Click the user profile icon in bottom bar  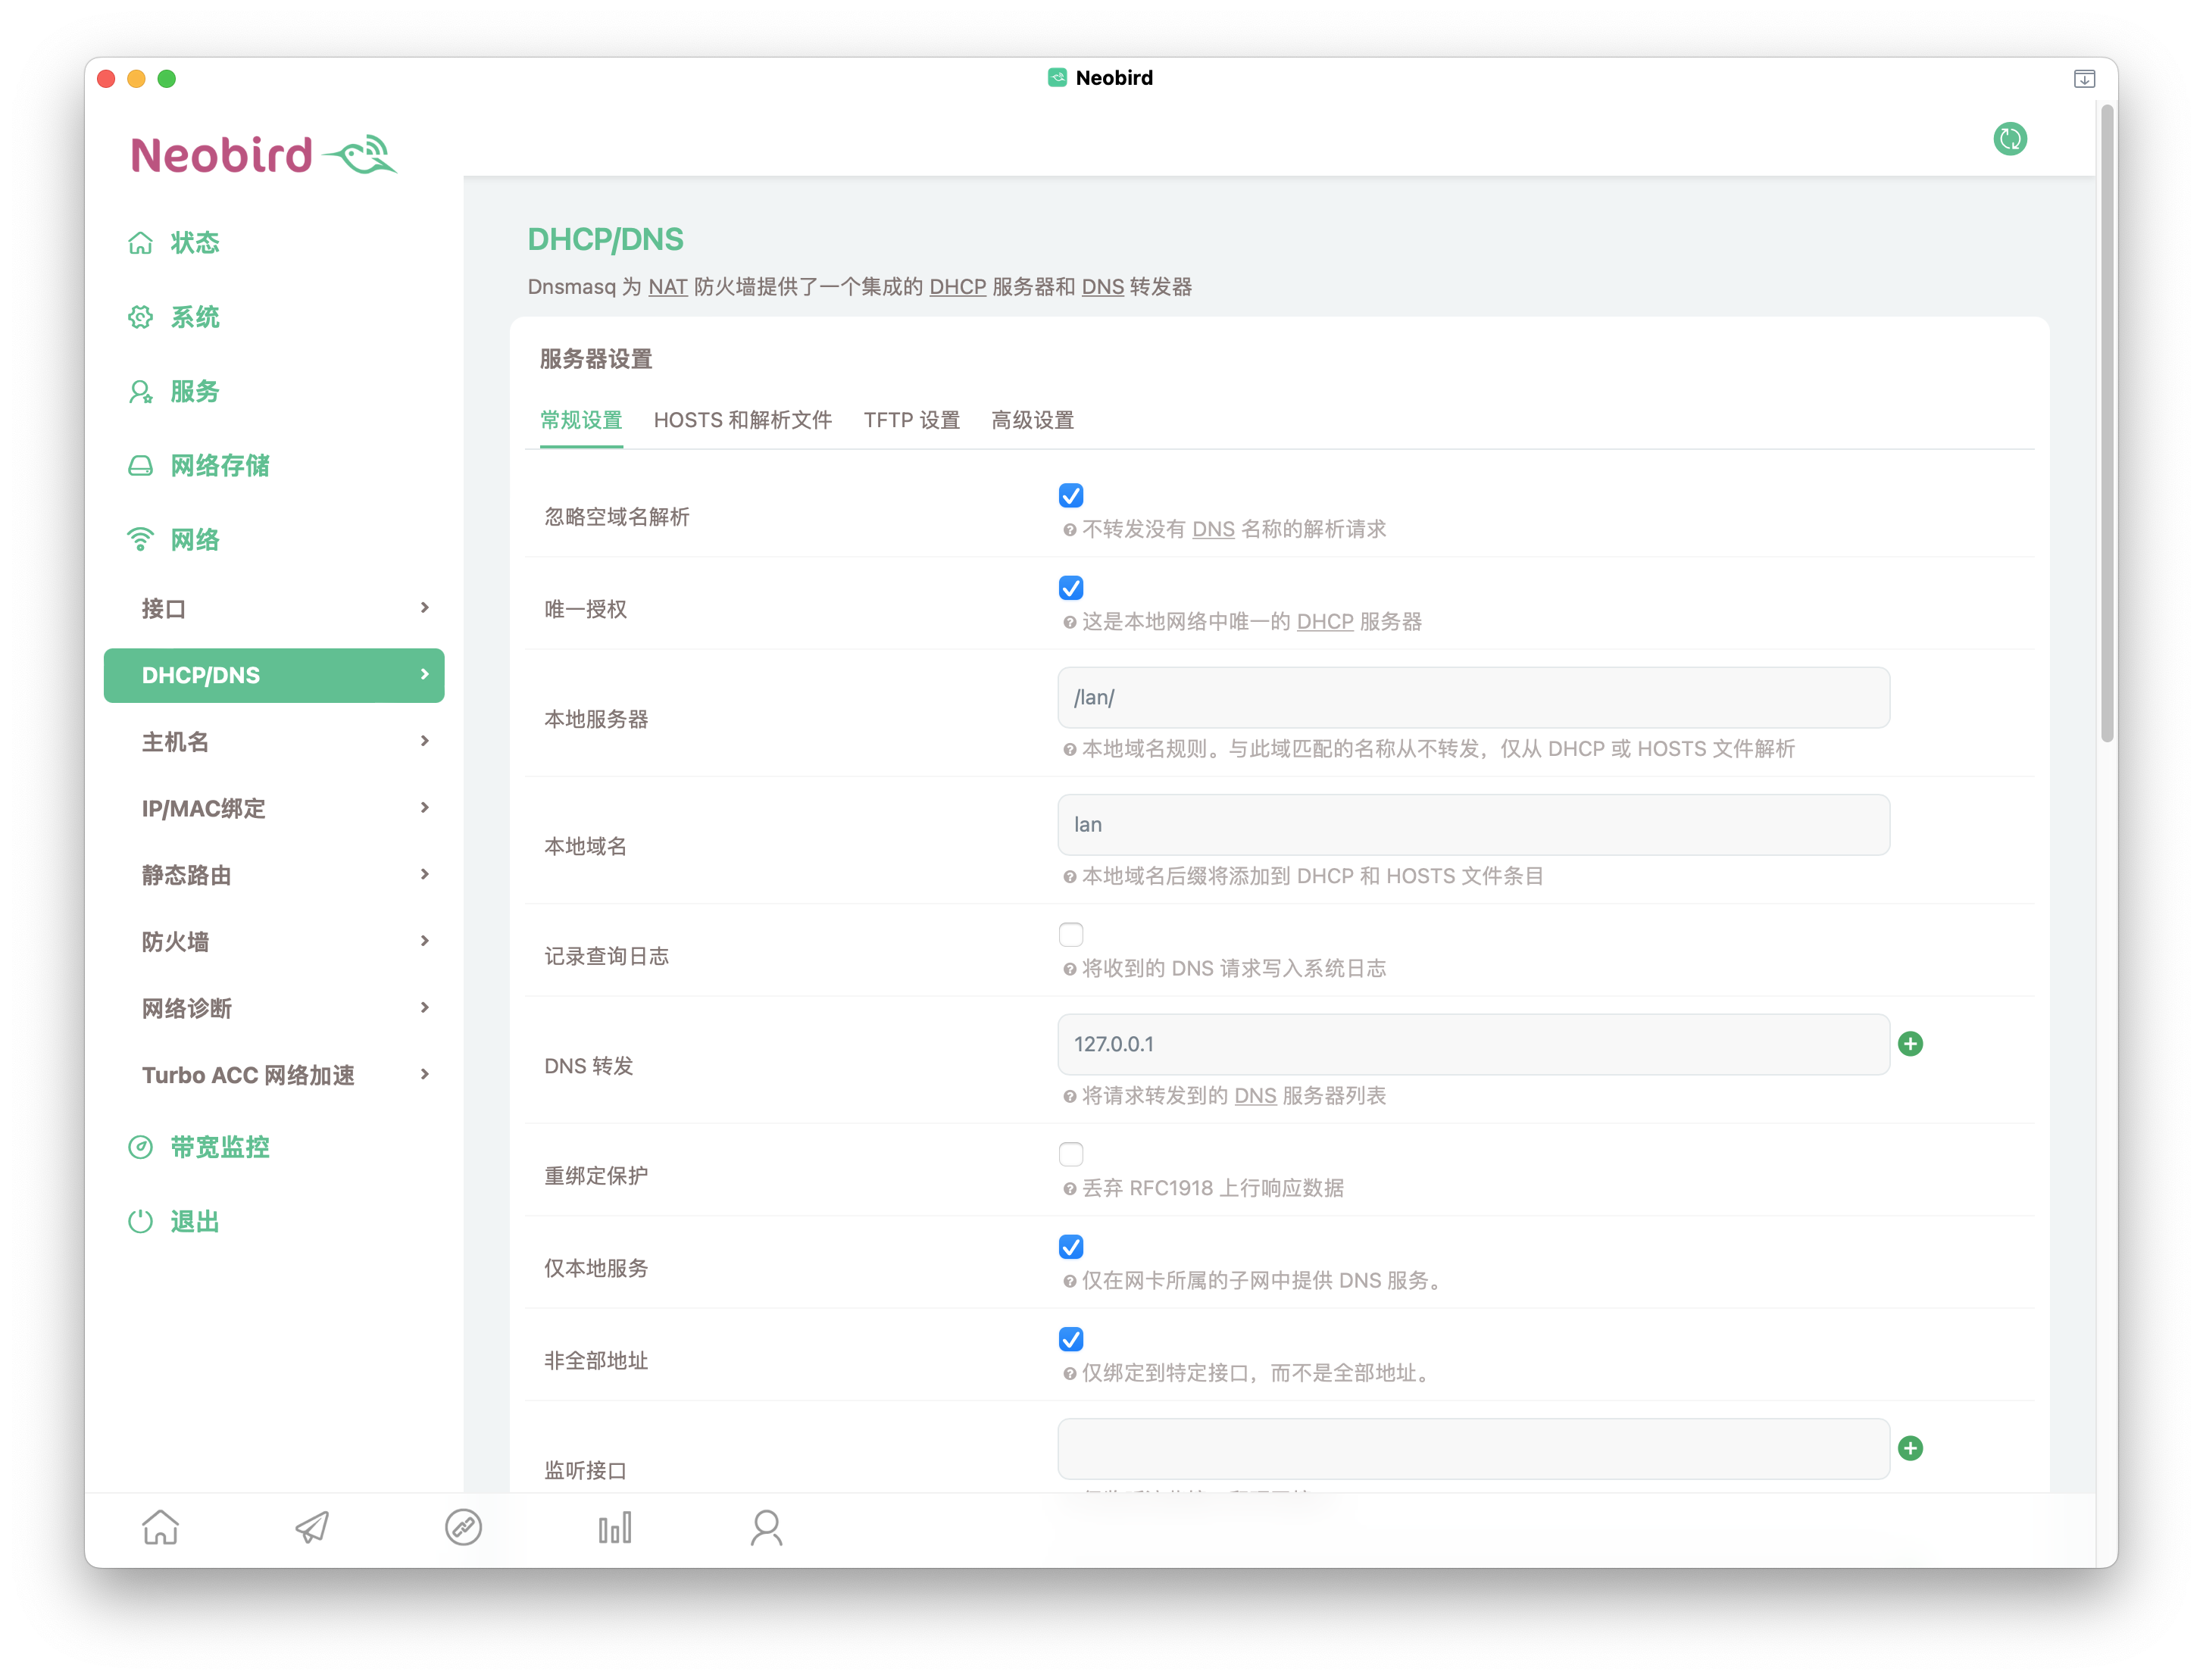tap(766, 1527)
